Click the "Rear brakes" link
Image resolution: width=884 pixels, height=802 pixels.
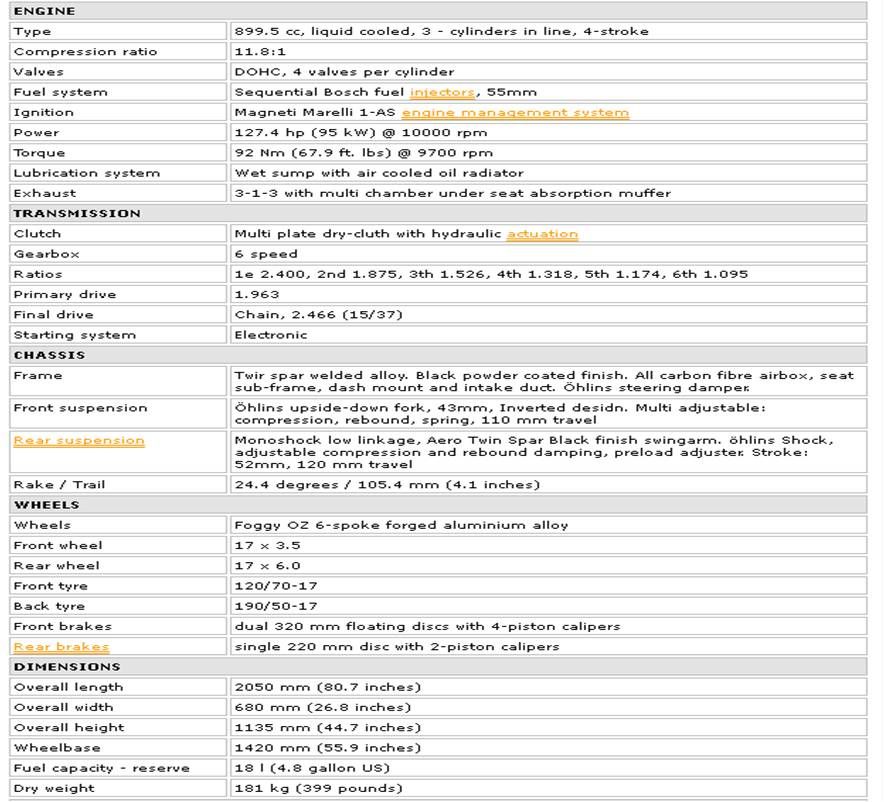pyautogui.click(x=61, y=646)
